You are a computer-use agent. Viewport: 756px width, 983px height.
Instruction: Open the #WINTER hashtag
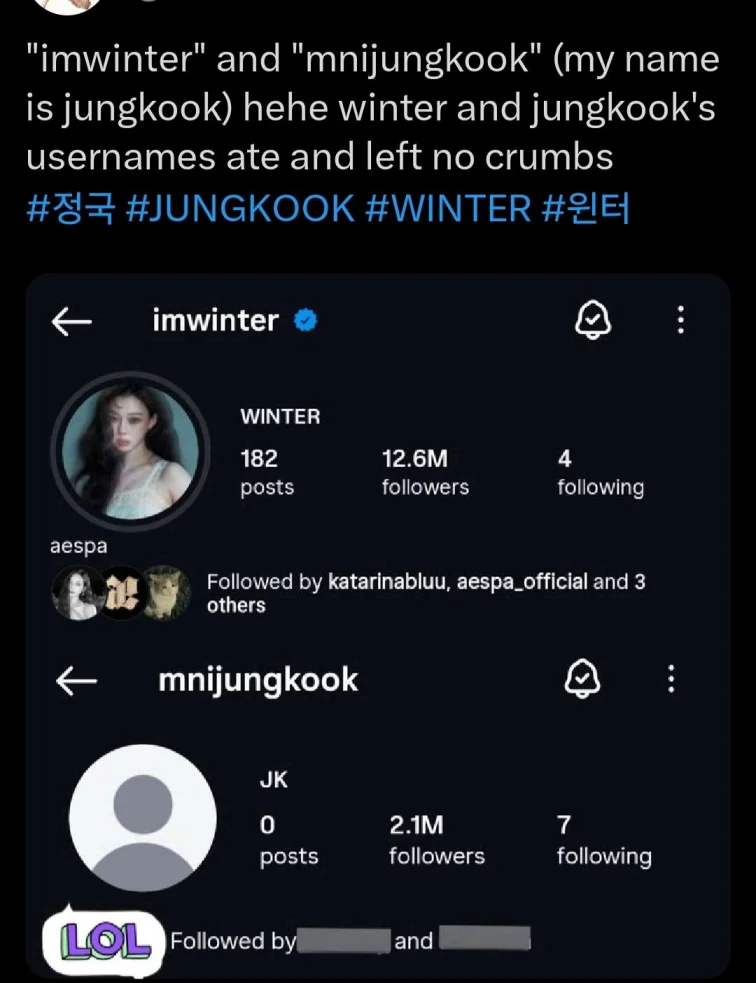tap(449, 209)
